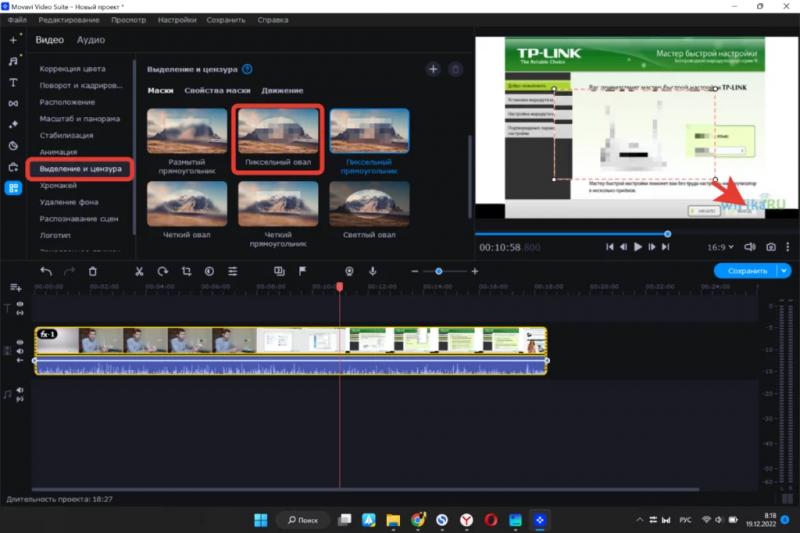Screen dimensions: 800x533
Task: Select the Хромакей tool in the list
Action: tap(58, 185)
